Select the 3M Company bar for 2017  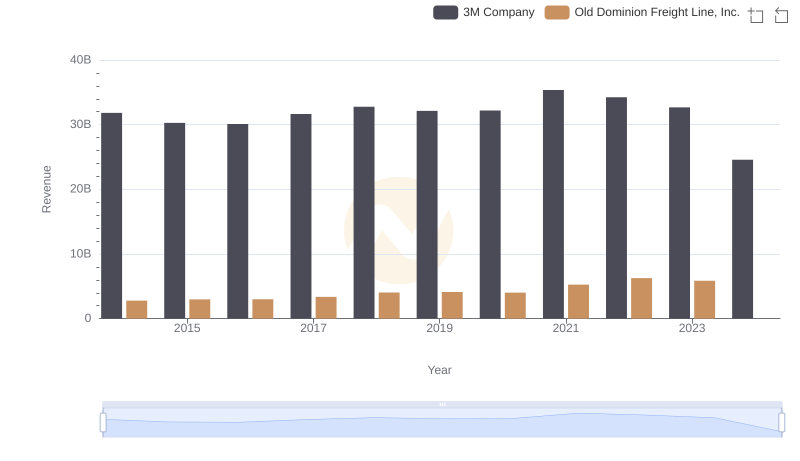(x=301, y=216)
